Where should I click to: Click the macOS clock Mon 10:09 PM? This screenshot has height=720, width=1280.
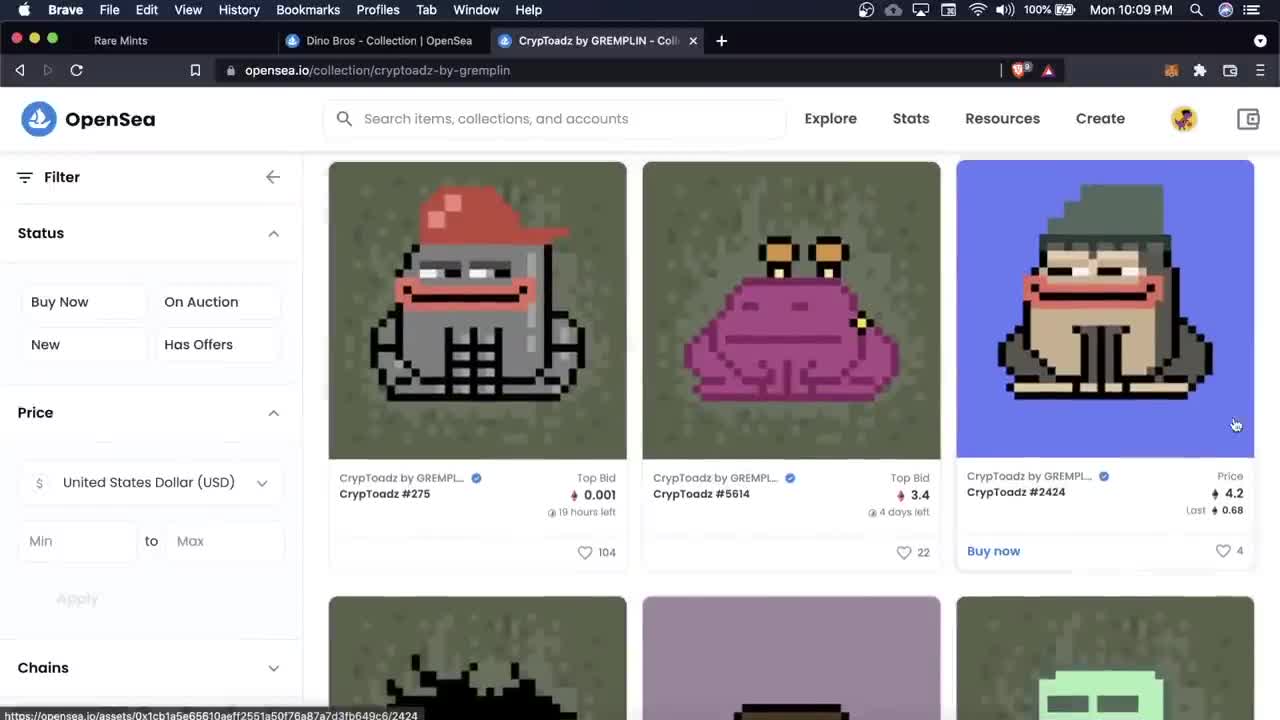pos(1131,10)
